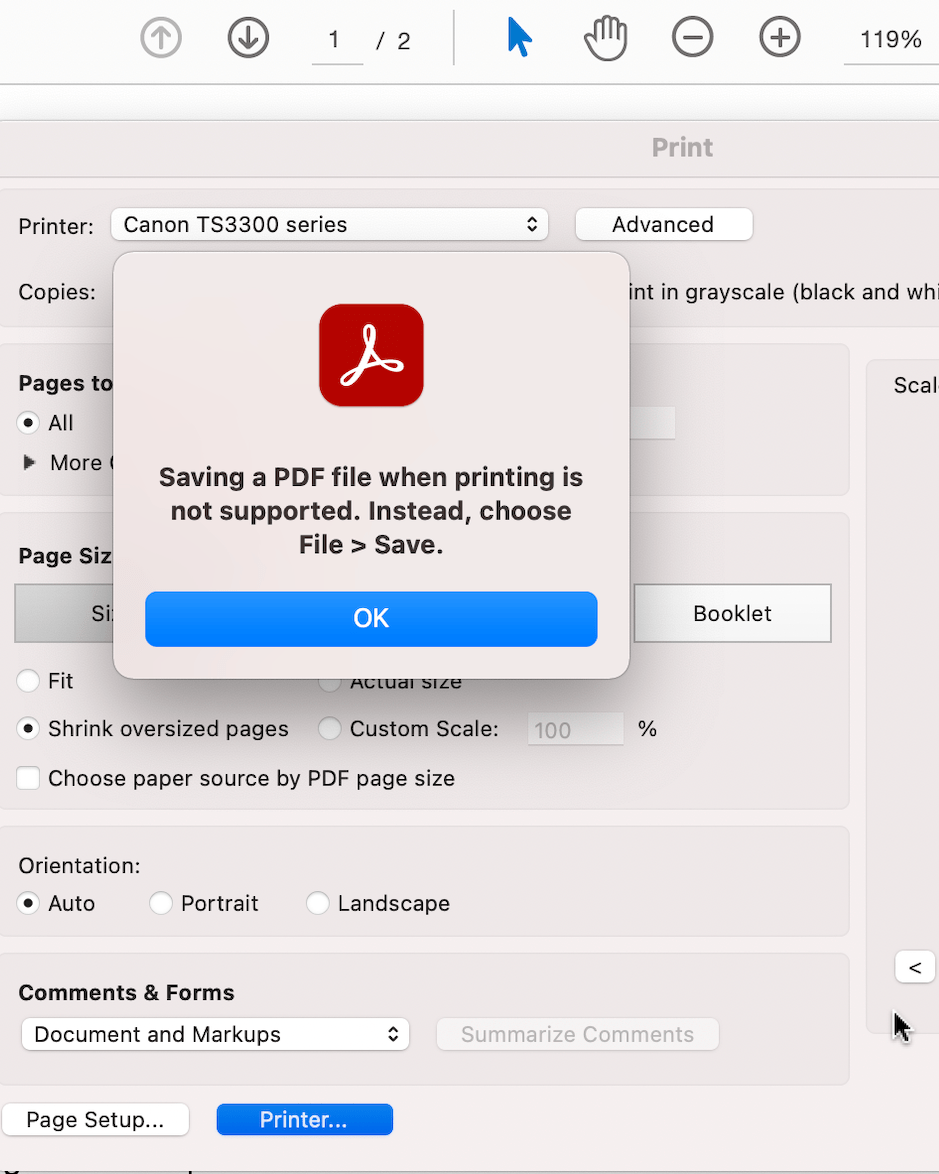Go to next page with down arrow
This screenshot has width=939, height=1174.
click(x=248, y=37)
